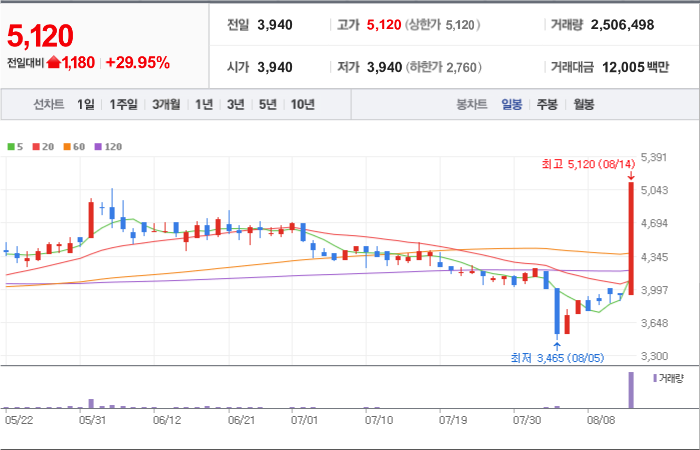Viewport: 700px width, 450px height.
Task: Open the 3년 line chart view
Action: (x=235, y=104)
